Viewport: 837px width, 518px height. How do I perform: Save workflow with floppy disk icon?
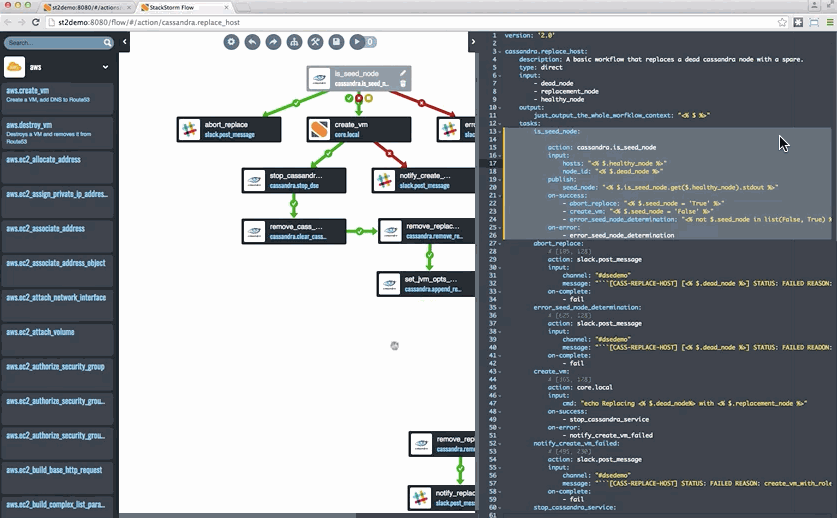[336, 42]
